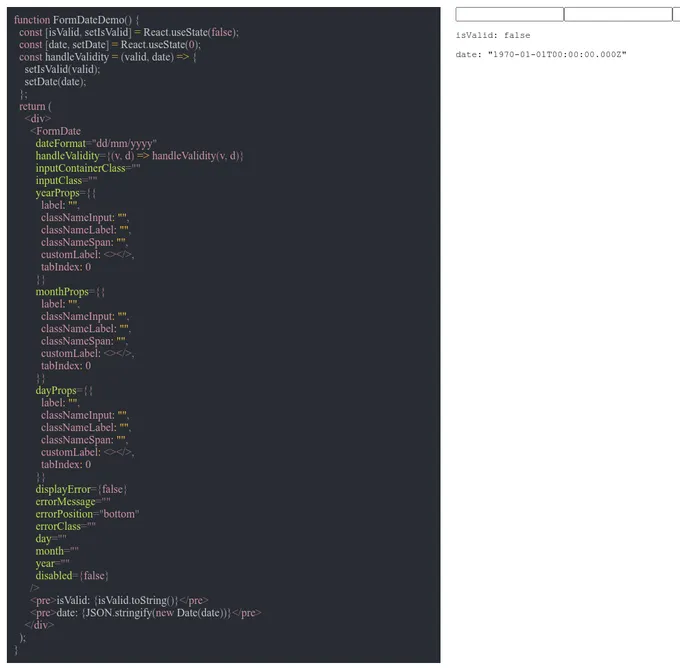The height and width of the screenshot is (670, 680).
Task: Click the 'function FormDateDemo()' code line
Action: (77, 20)
